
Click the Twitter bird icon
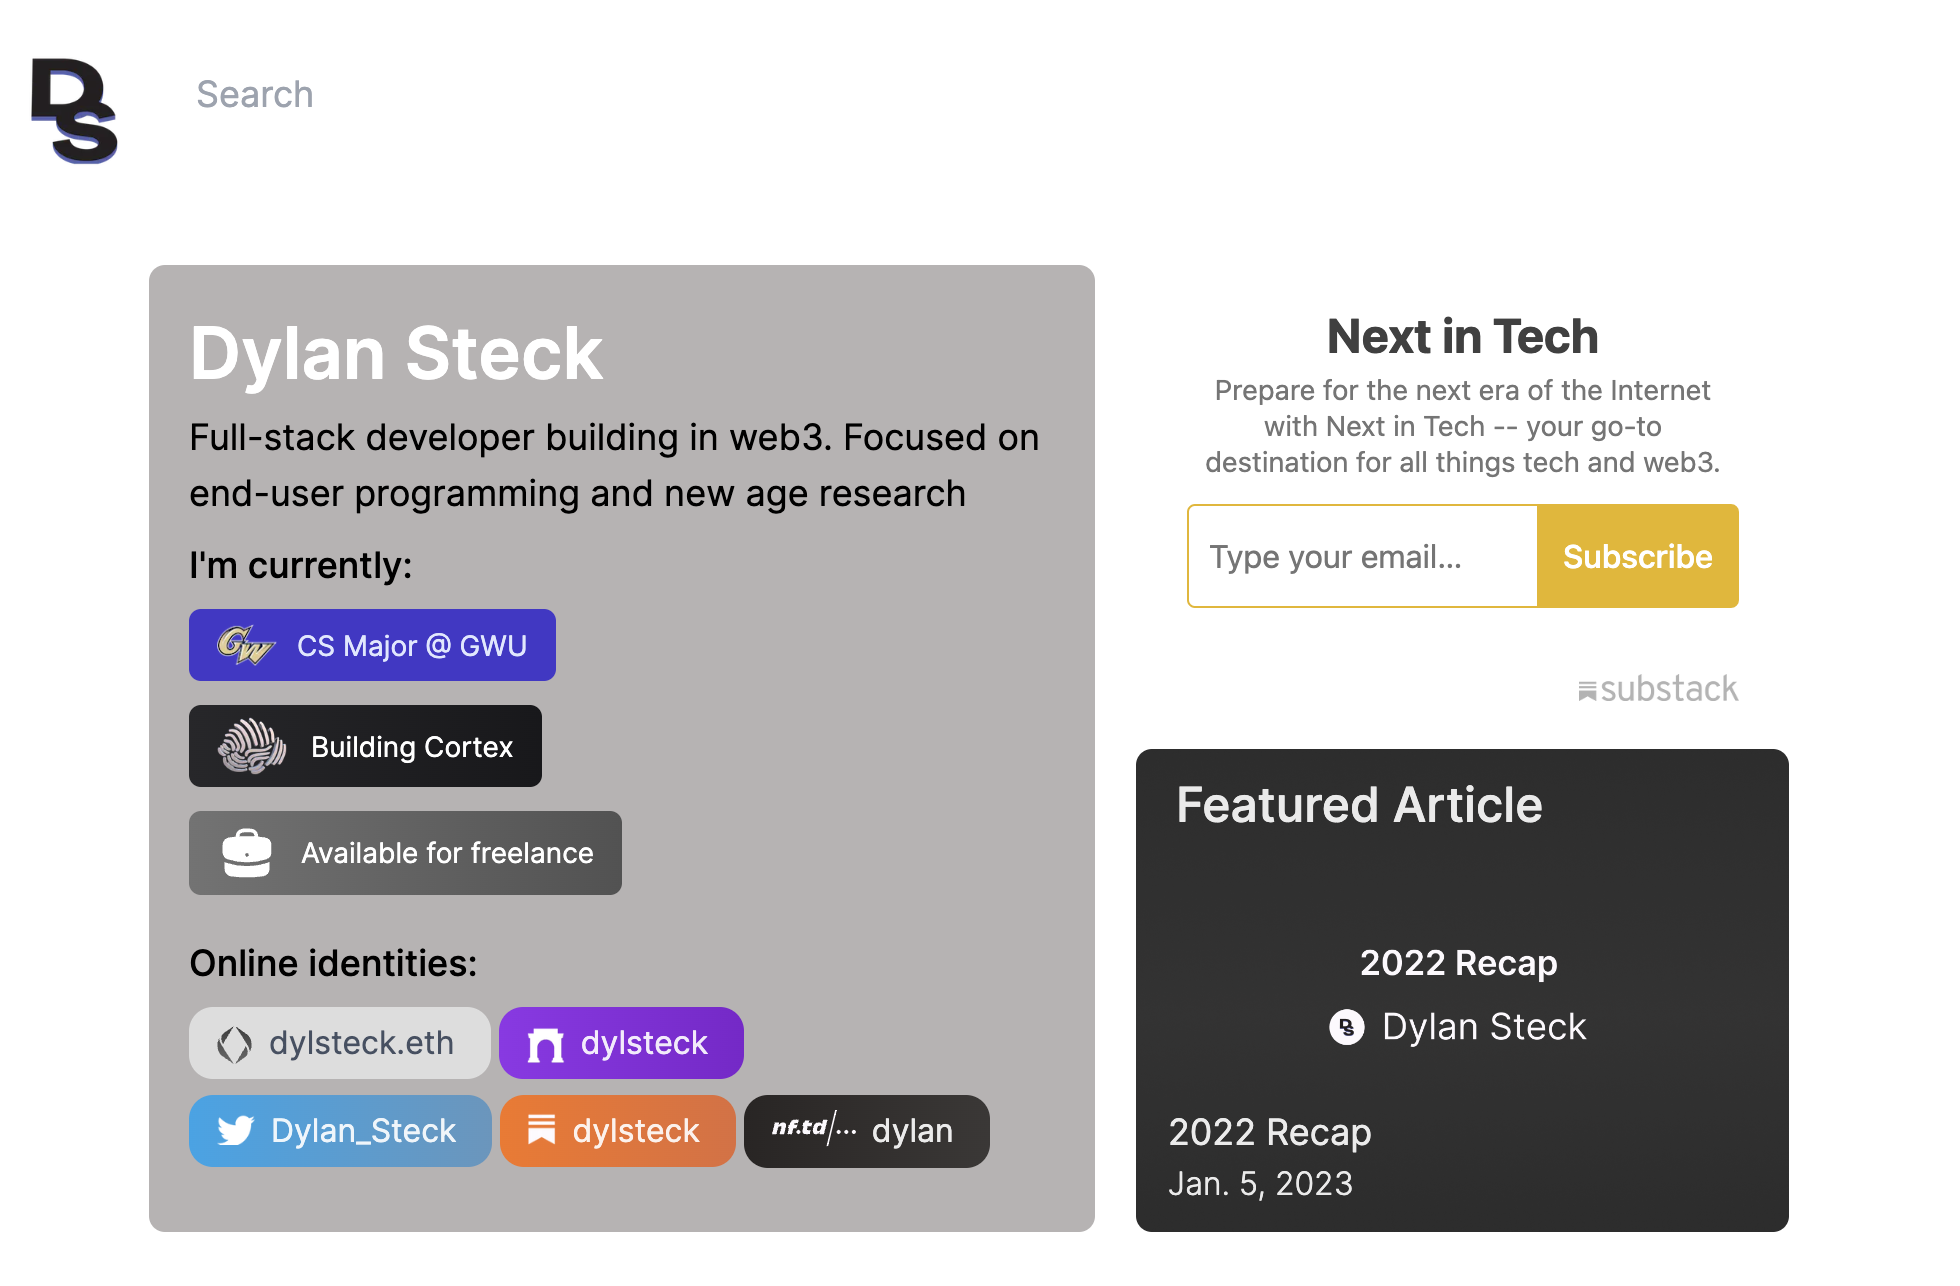coord(236,1131)
